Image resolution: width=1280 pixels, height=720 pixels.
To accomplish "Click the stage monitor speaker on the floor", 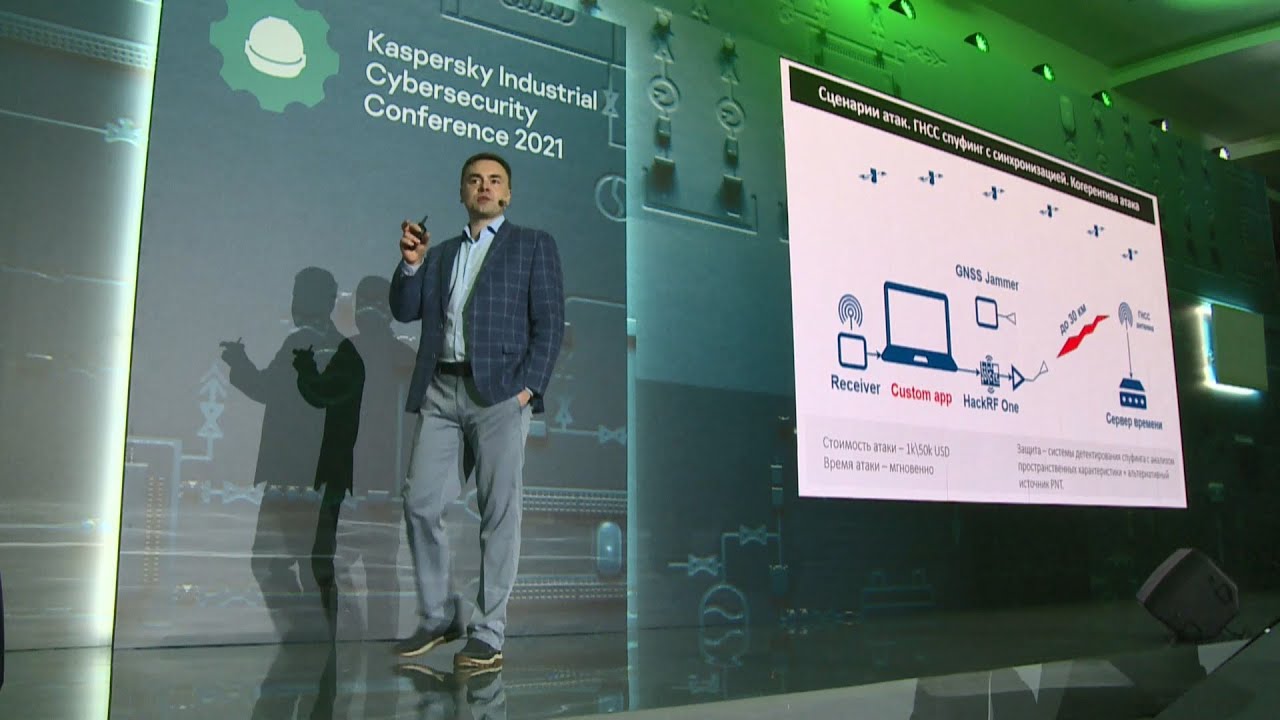I will (x=1188, y=594).
